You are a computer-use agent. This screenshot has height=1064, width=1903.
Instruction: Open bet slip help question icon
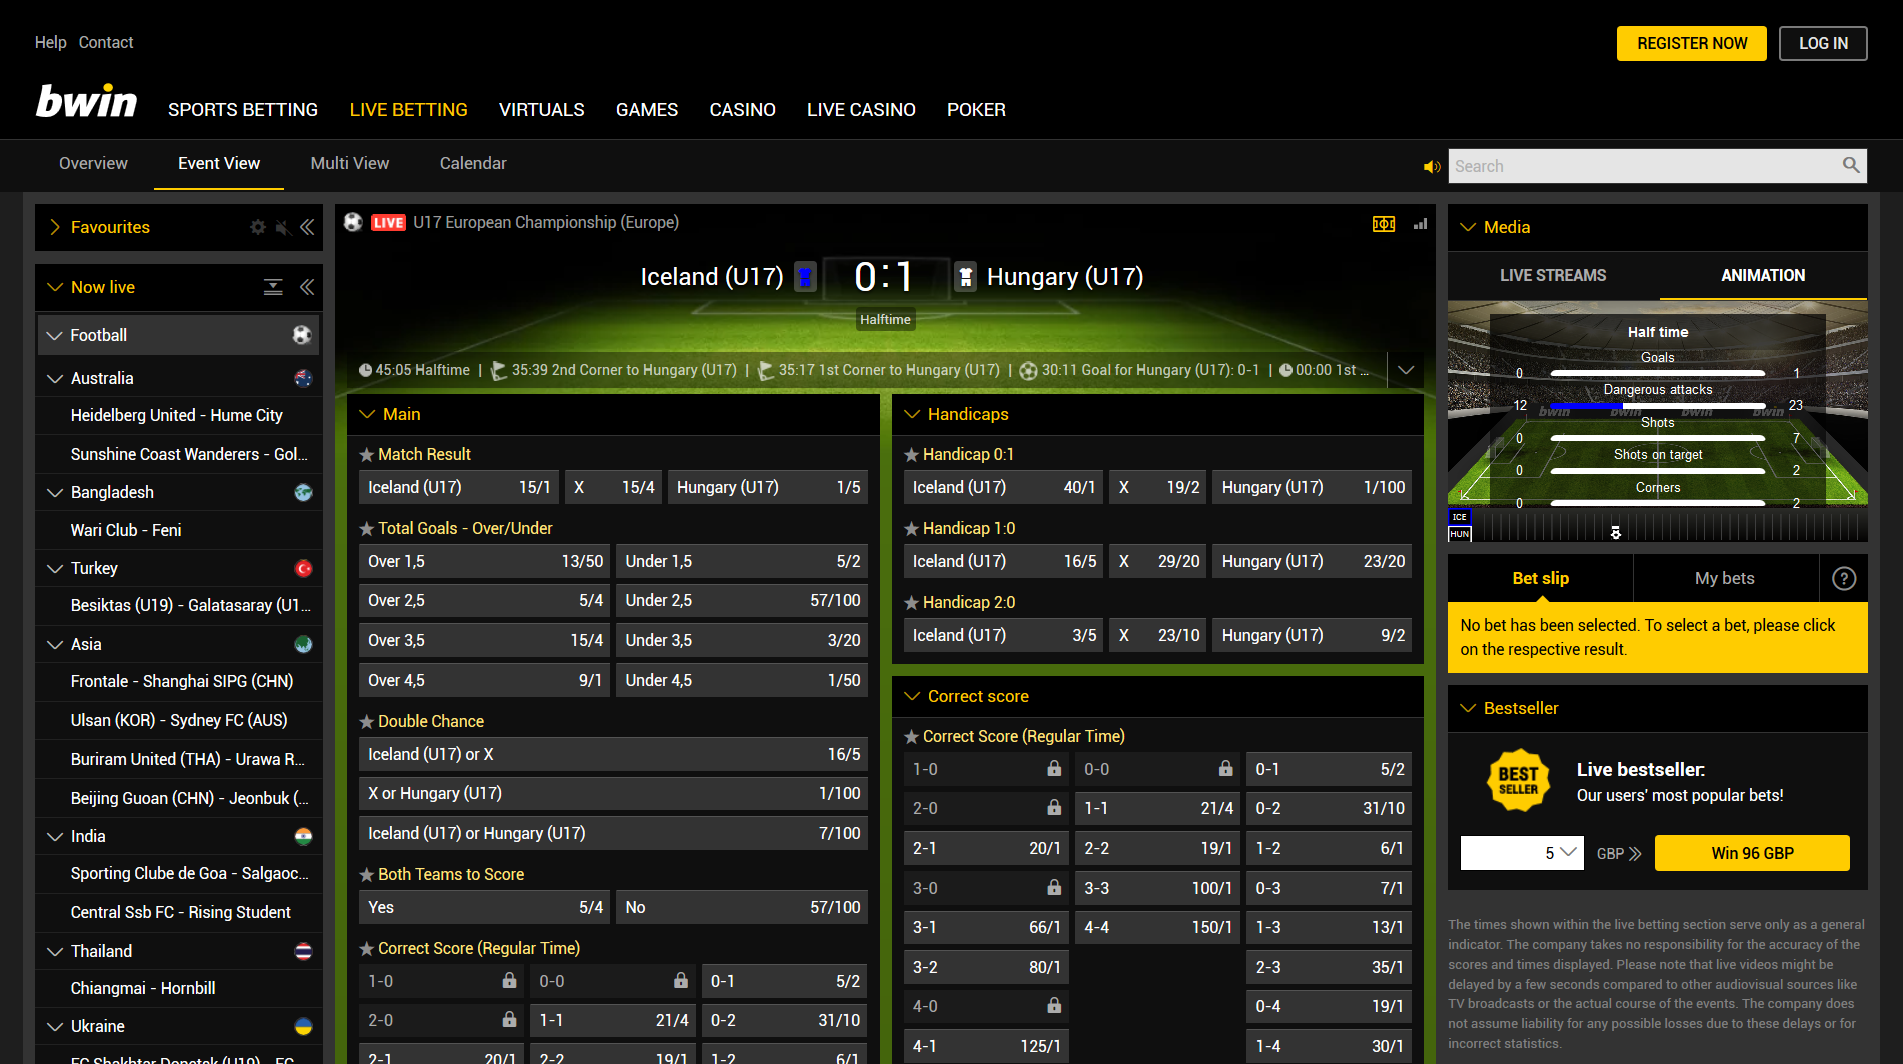[x=1844, y=578]
